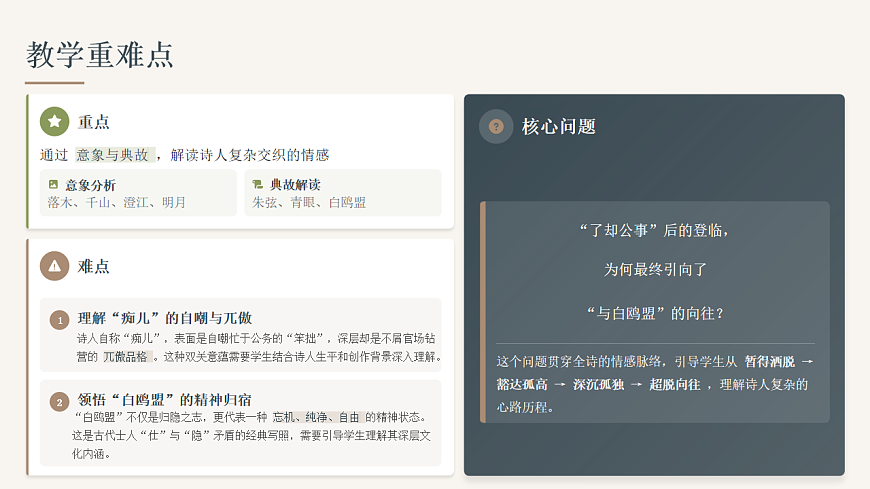
Task: Click the bold phrase 深沉孤独
Action: pyautogui.click(x=599, y=385)
